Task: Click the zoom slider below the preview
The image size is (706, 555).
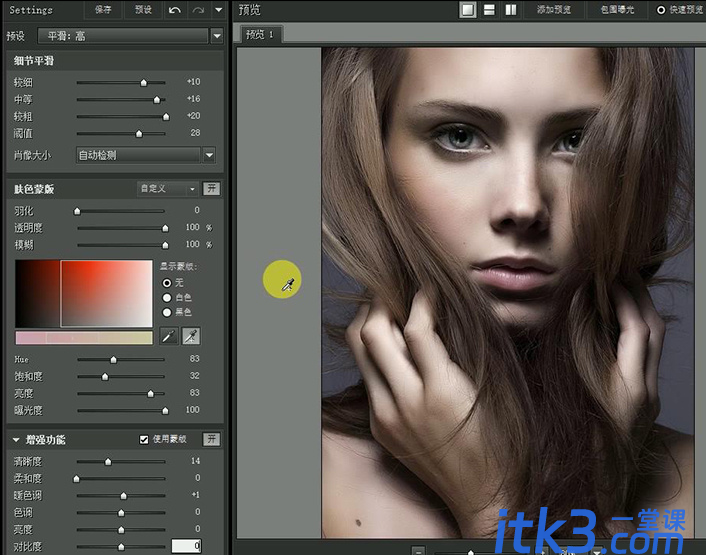Action: [x=486, y=552]
